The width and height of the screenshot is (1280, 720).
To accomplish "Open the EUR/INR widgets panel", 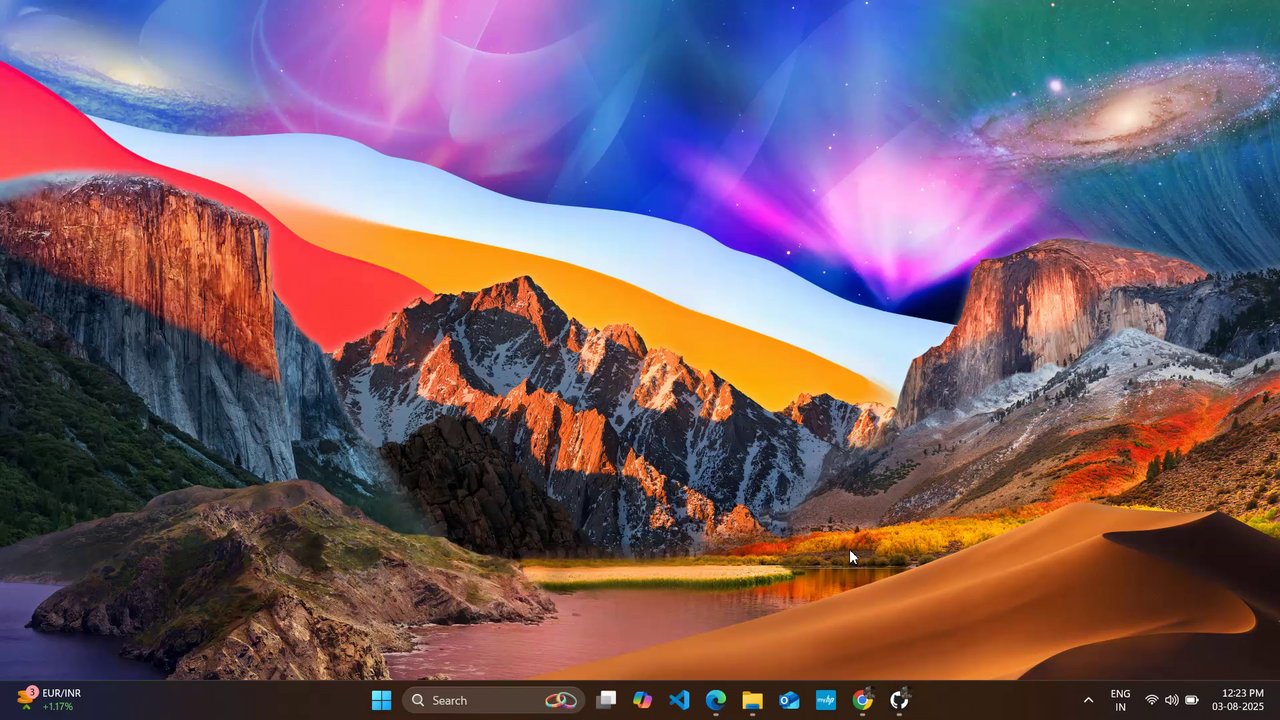I will click(48, 700).
